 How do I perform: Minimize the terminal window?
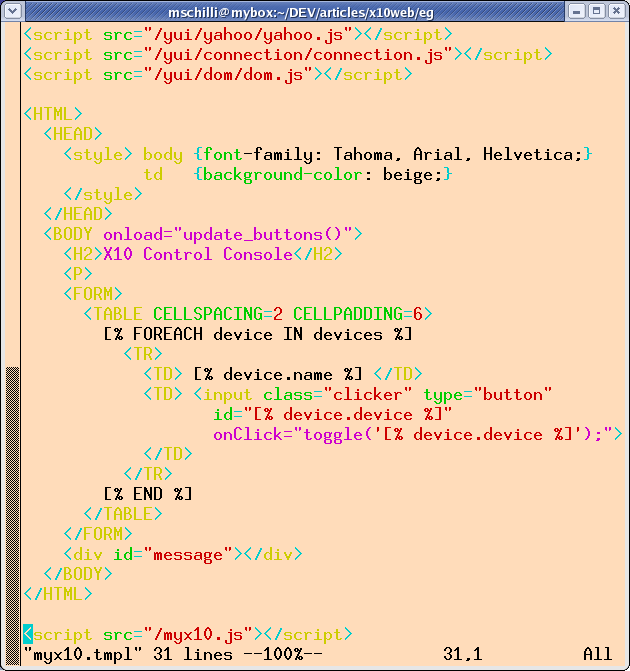(577, 11)
